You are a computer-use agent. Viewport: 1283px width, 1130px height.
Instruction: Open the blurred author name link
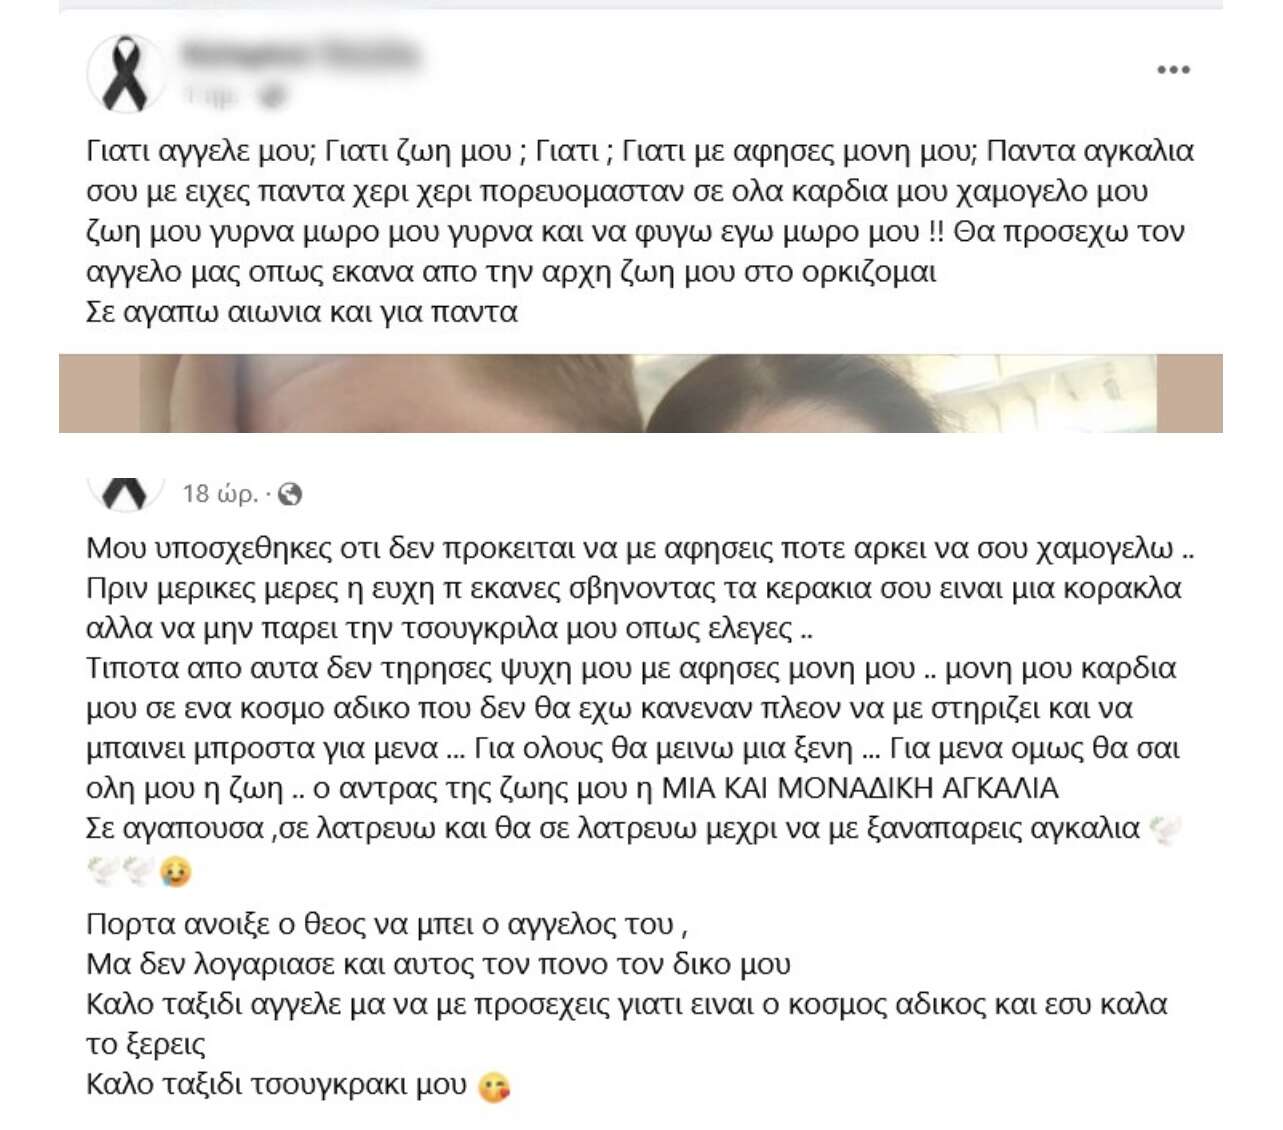point(299,54)
